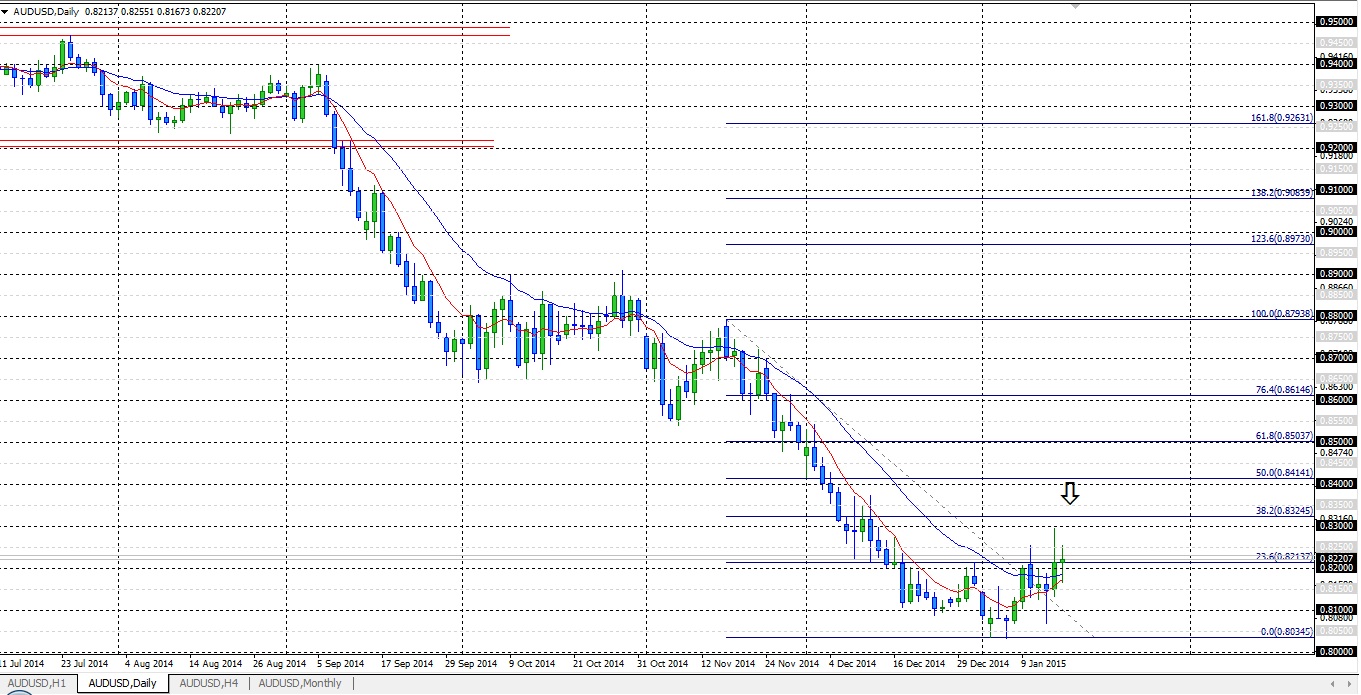This screenshot has height=695, width=1361.
Task: Click the 161.8(0.92631) Fibonacci label
Action: tap(1281, 118)
